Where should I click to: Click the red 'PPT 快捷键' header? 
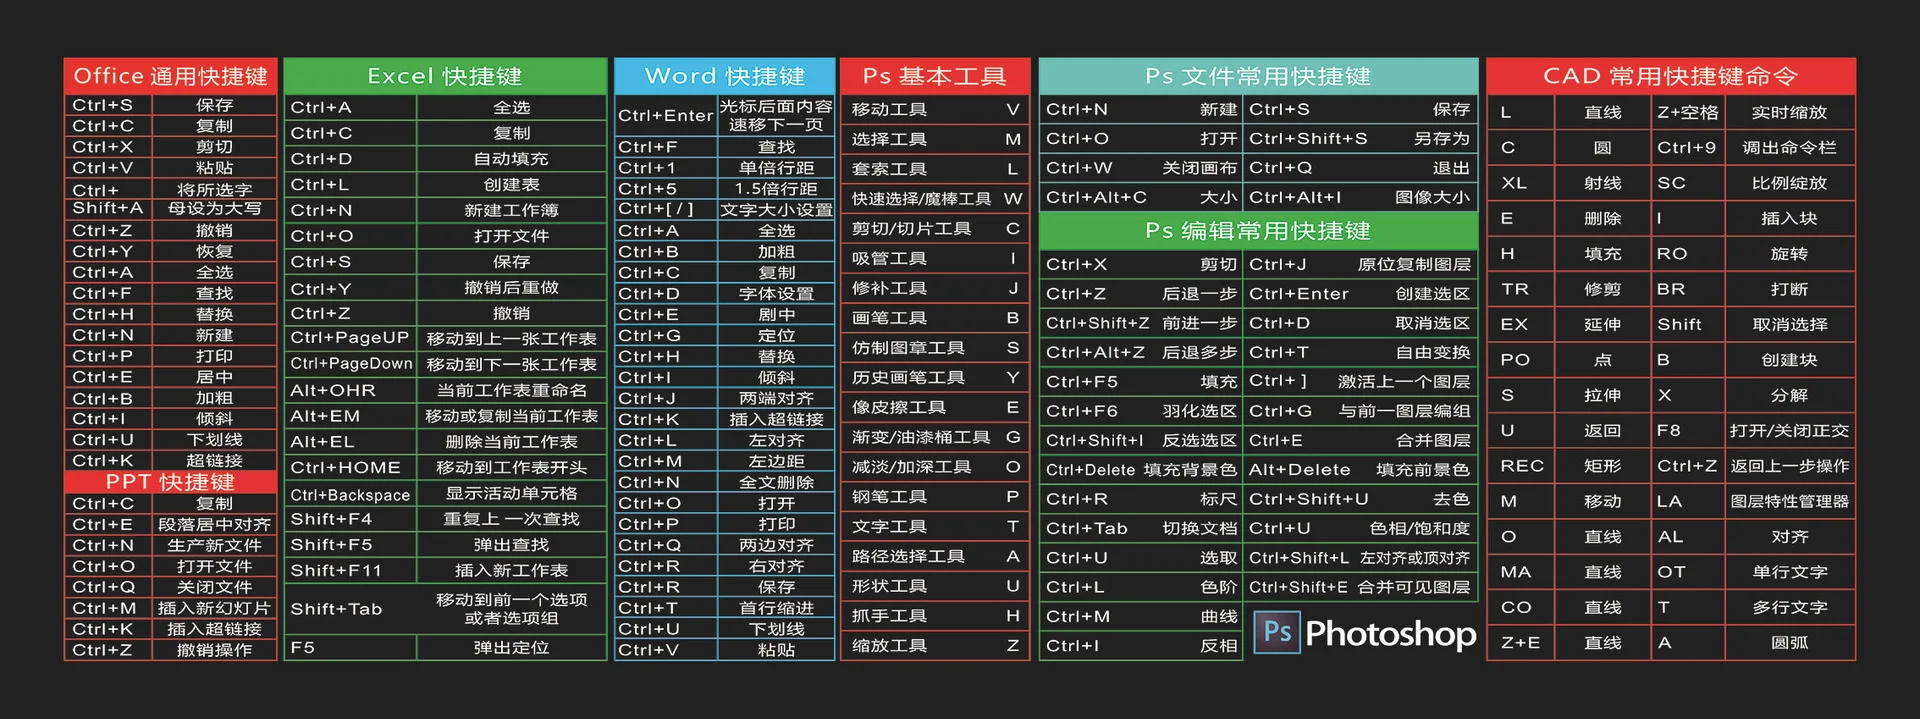[x=170, y=482]
